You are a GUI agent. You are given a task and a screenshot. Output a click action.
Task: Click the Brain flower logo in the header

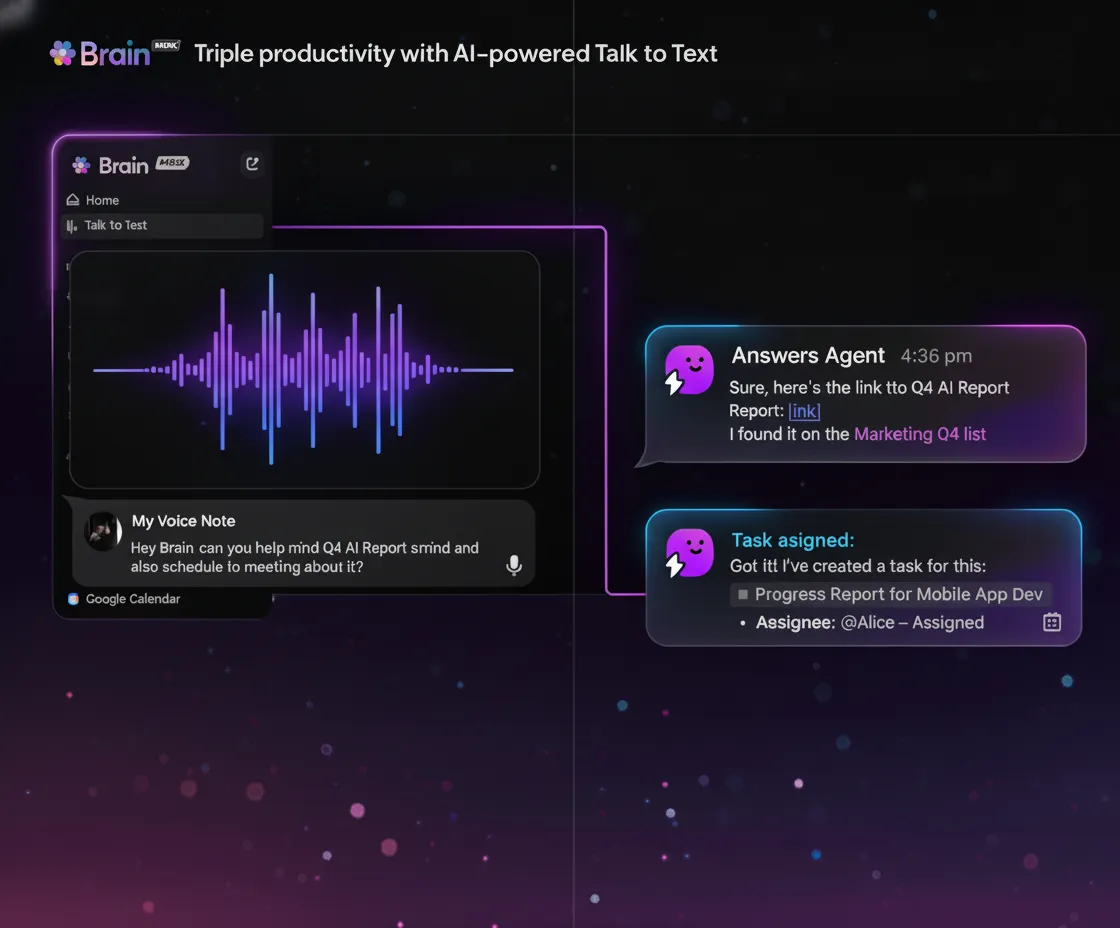pyautogui.click(x=62, y=53)
